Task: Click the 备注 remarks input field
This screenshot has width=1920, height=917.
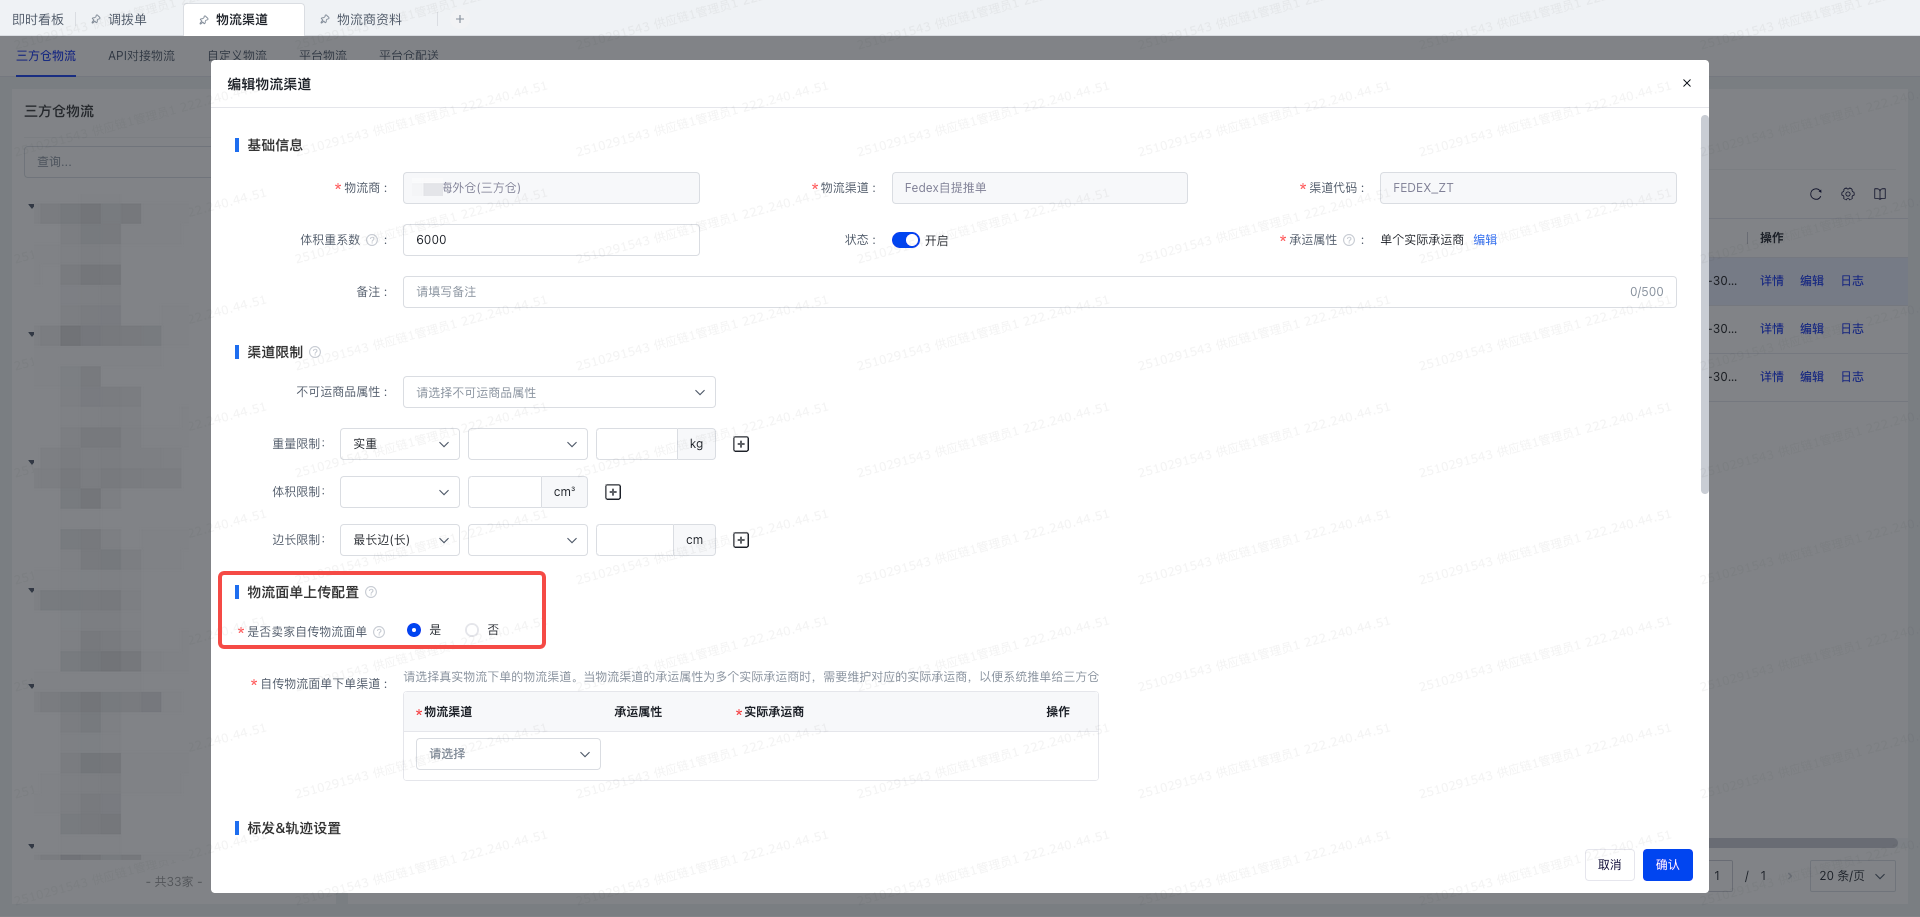Action: [1040, 292]
